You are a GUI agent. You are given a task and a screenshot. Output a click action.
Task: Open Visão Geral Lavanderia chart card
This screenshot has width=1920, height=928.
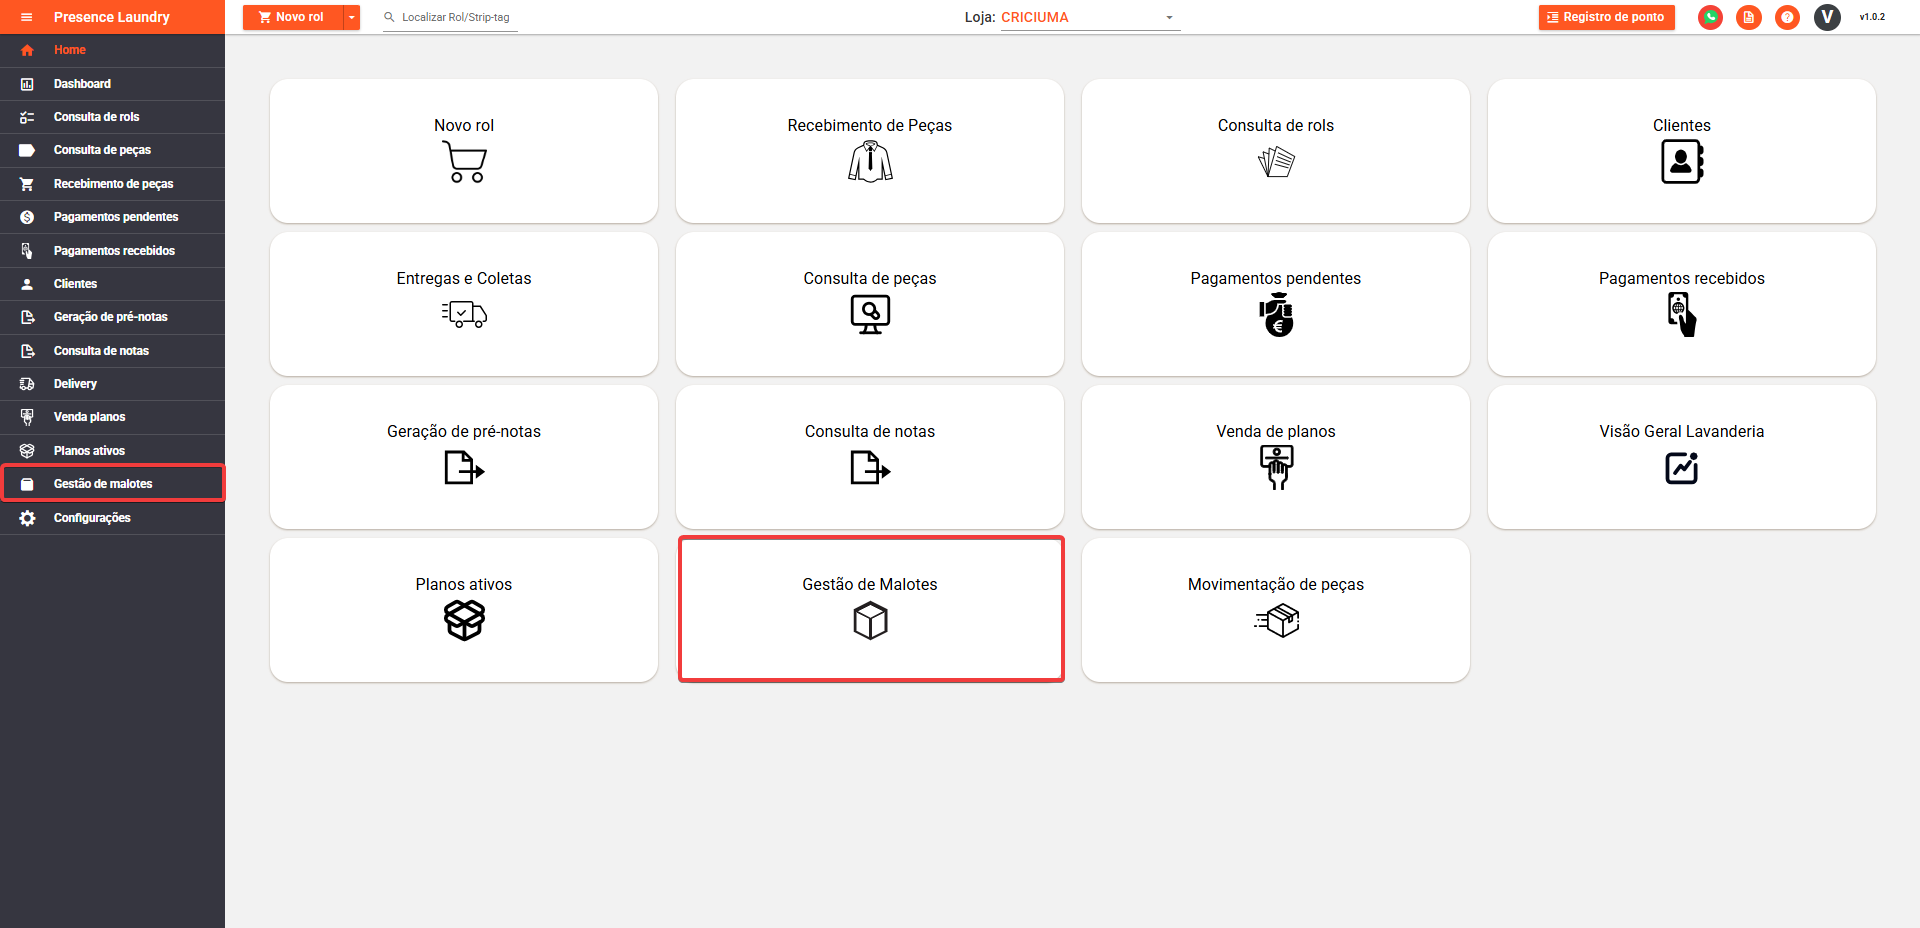(1681, 457)
